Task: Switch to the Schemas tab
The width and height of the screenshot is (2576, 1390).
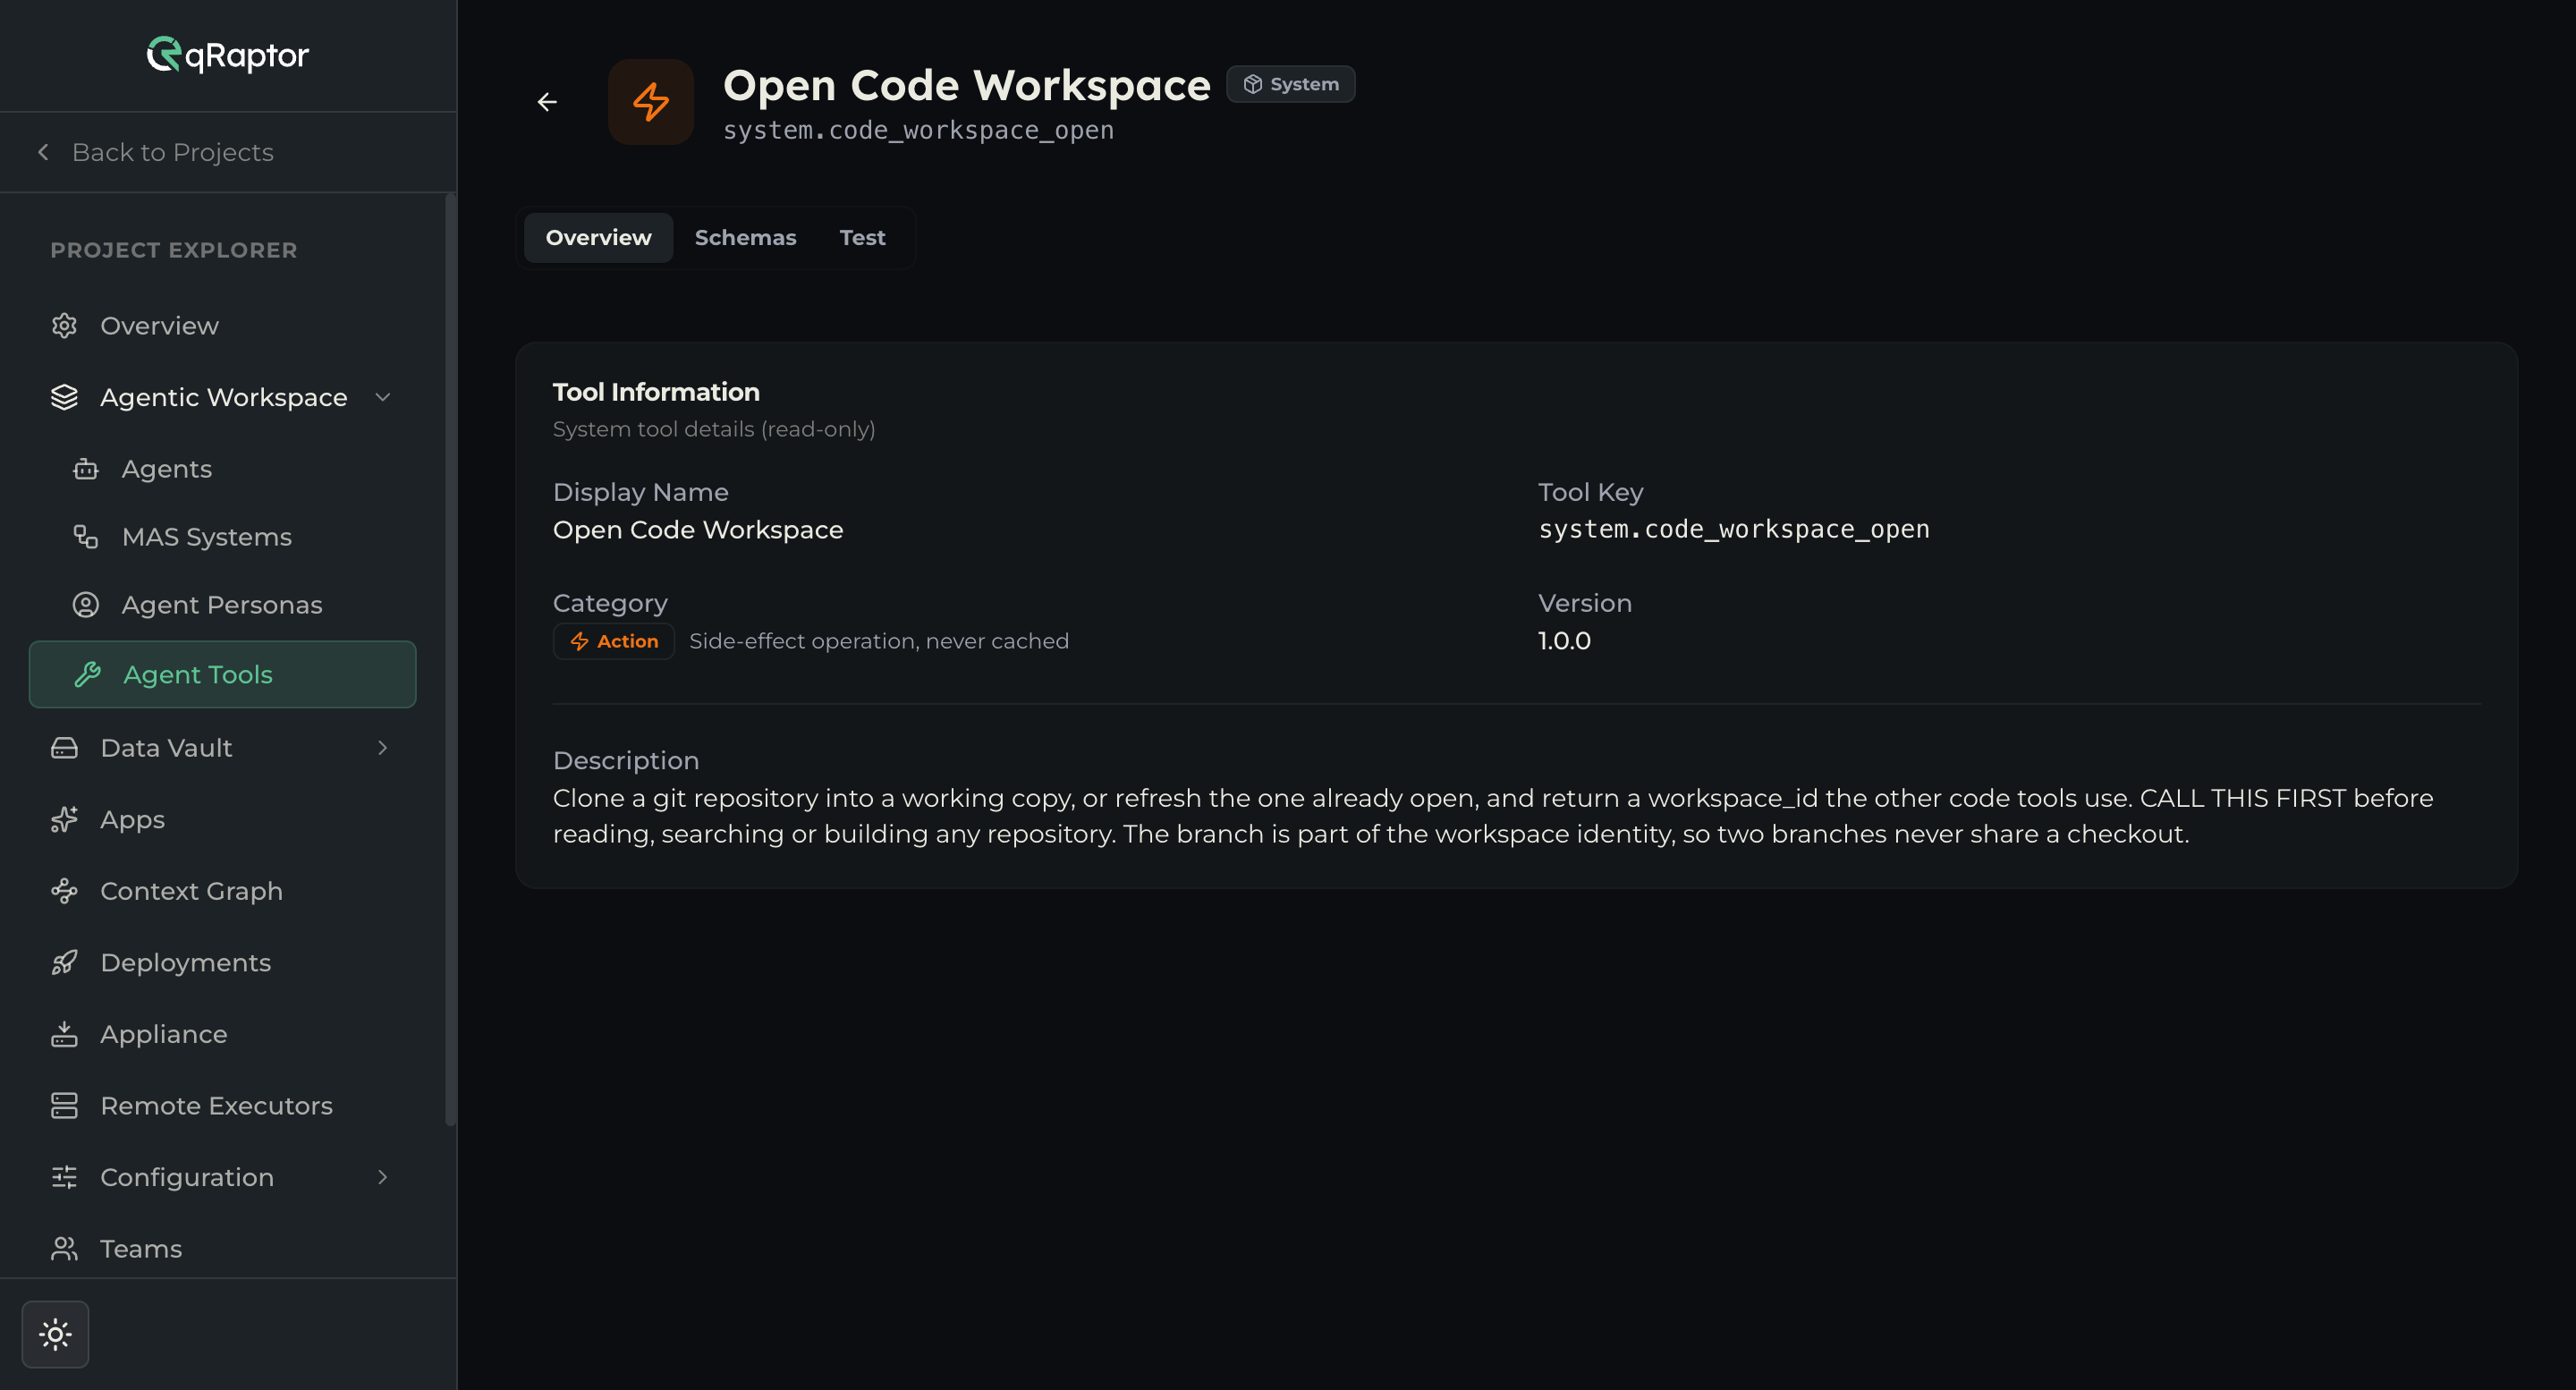Action: [x=745, y=238]
